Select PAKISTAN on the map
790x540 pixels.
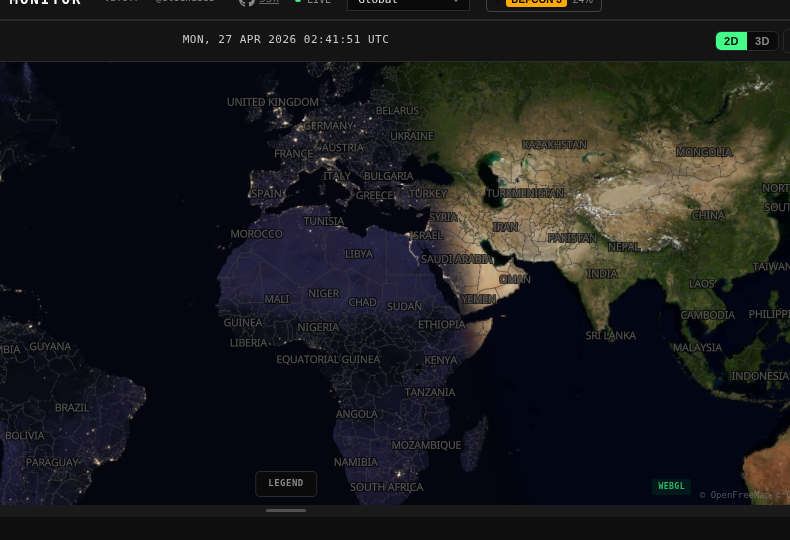[572, 238]
